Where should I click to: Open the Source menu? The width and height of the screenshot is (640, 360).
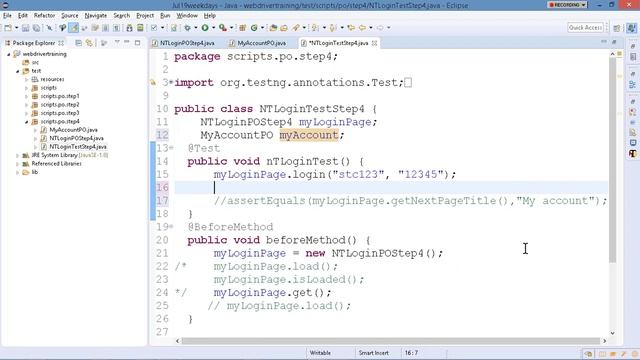(69, 16)
